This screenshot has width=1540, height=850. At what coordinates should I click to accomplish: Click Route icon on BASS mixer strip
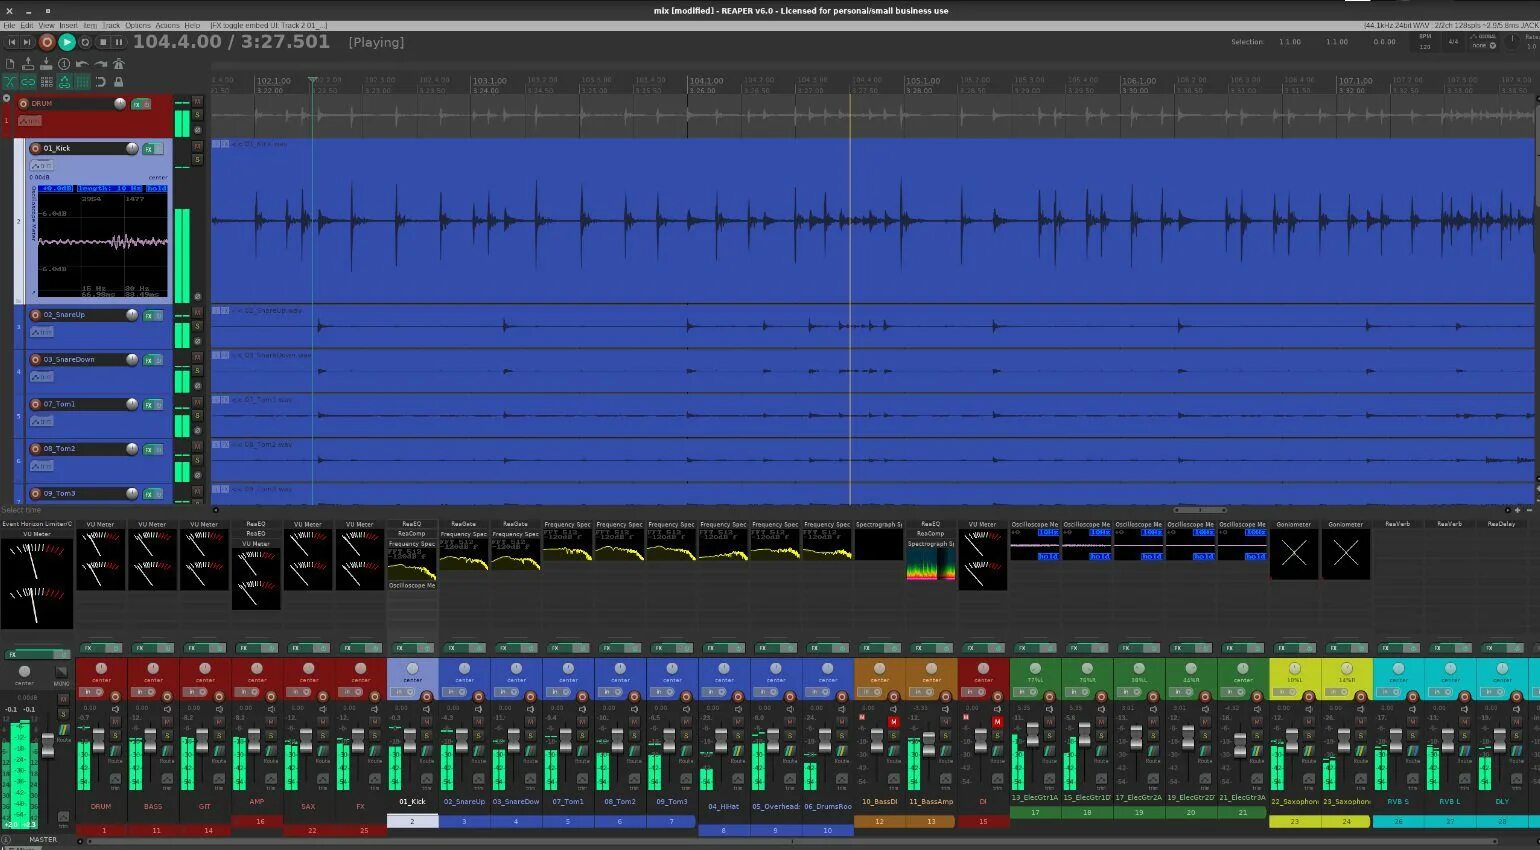[167, 751]
